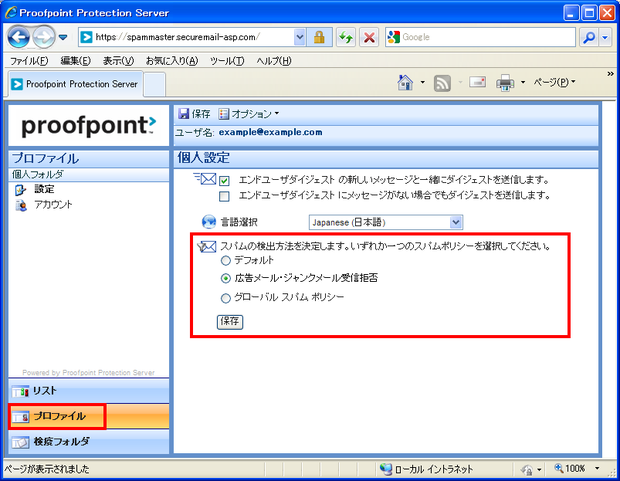Uncheck send digest with new messages checkbox
This screenshot has width=620, height=481.
(x=224, y=181)
